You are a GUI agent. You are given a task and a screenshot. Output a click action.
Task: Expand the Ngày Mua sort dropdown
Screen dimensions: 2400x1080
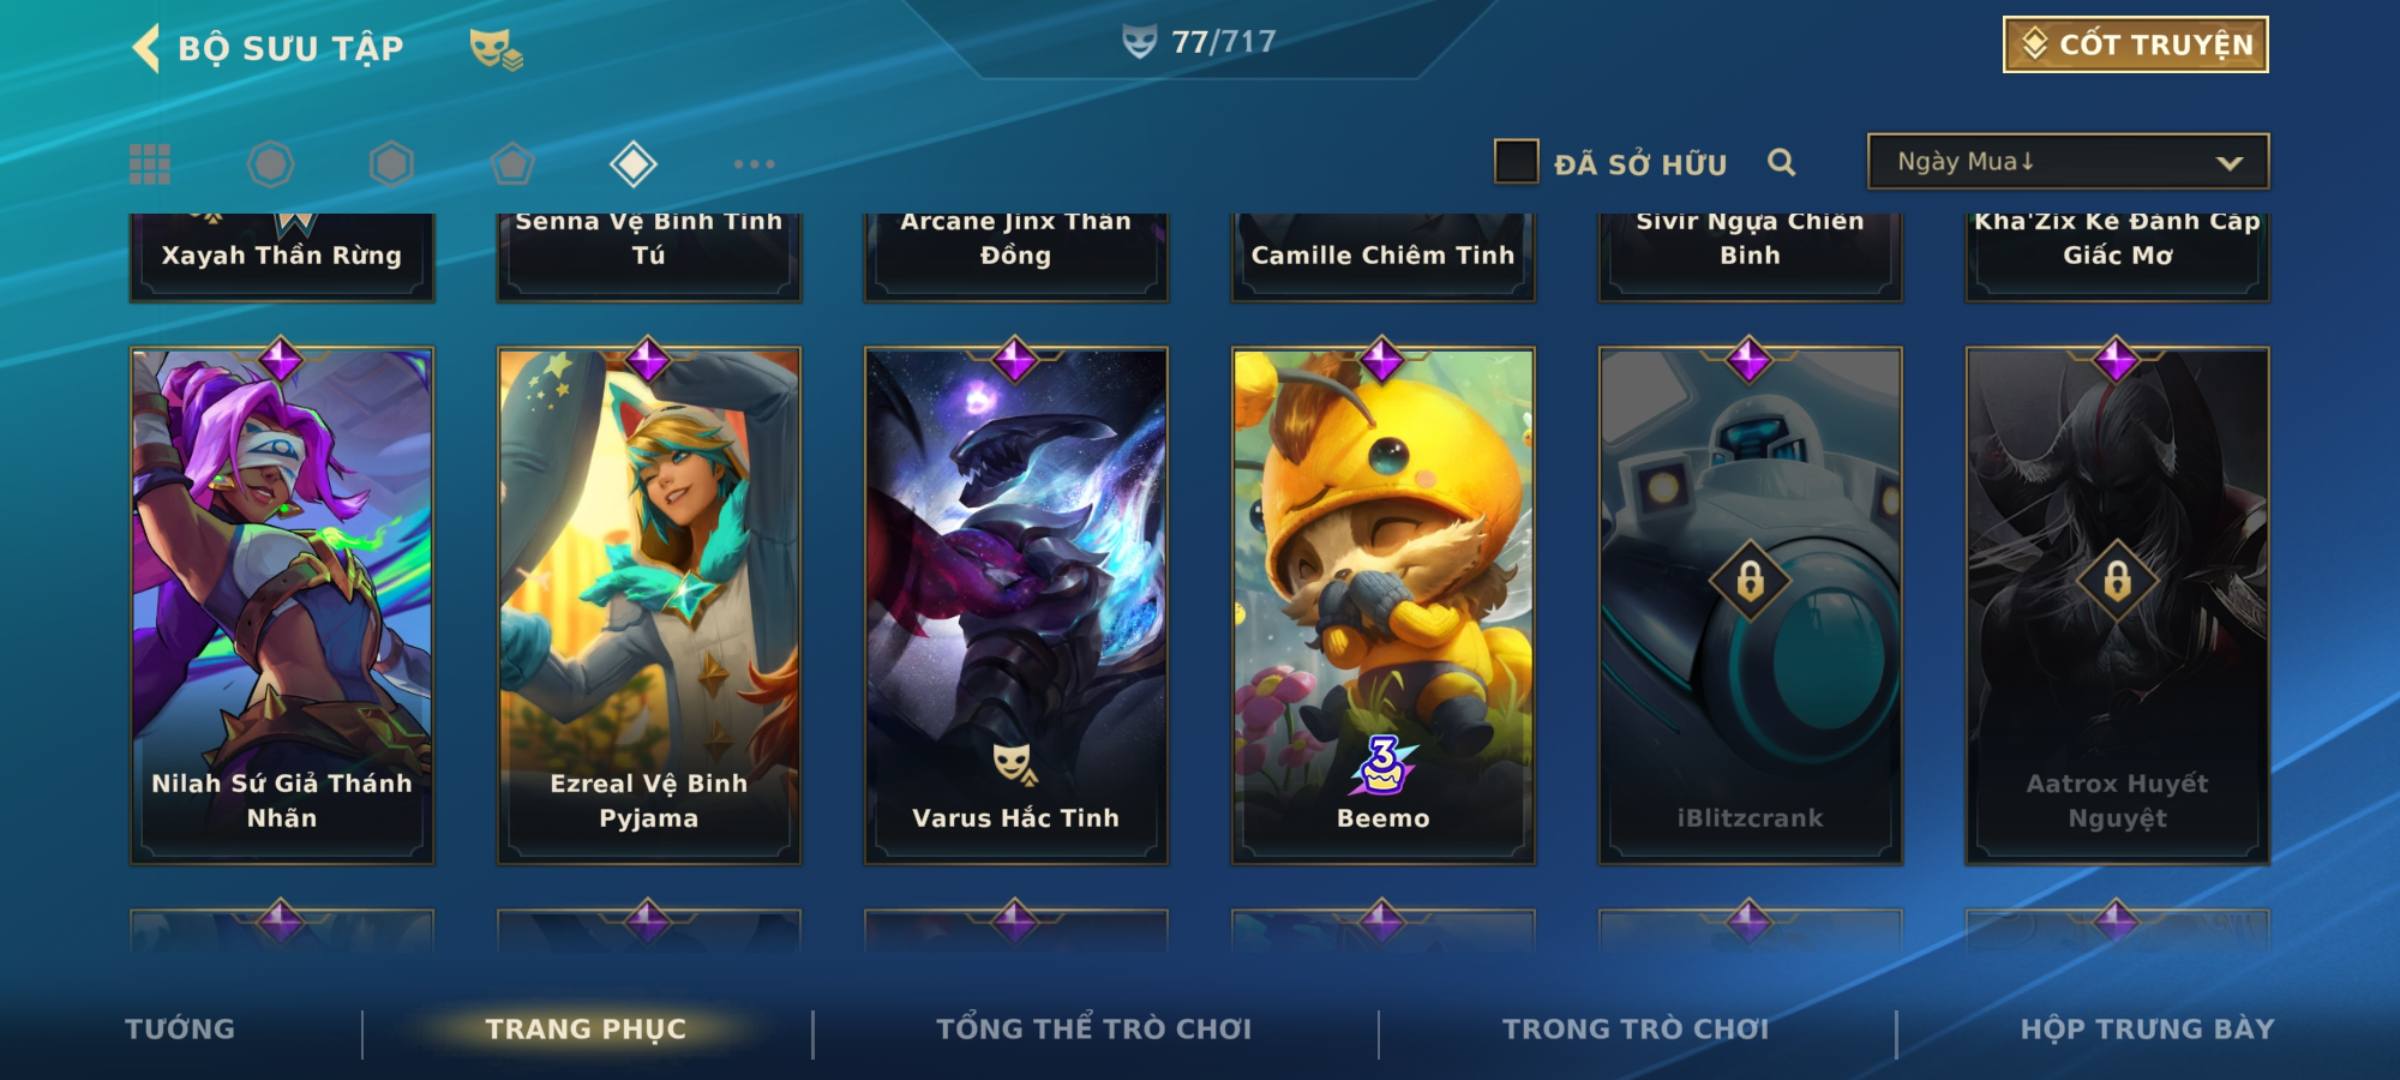coord(2068,161)
